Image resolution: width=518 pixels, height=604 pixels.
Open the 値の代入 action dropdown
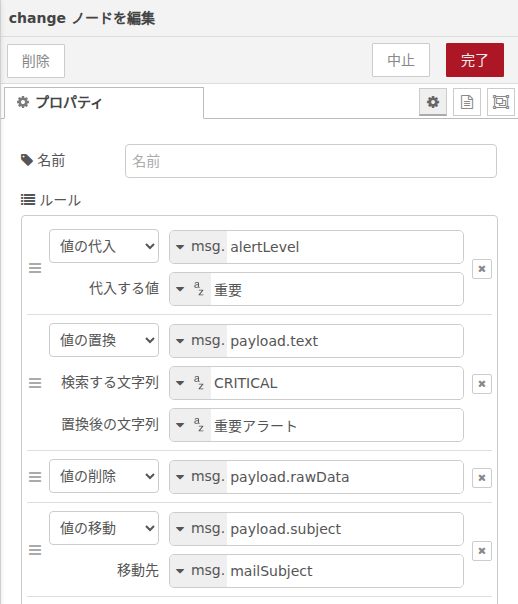[104, 246]
